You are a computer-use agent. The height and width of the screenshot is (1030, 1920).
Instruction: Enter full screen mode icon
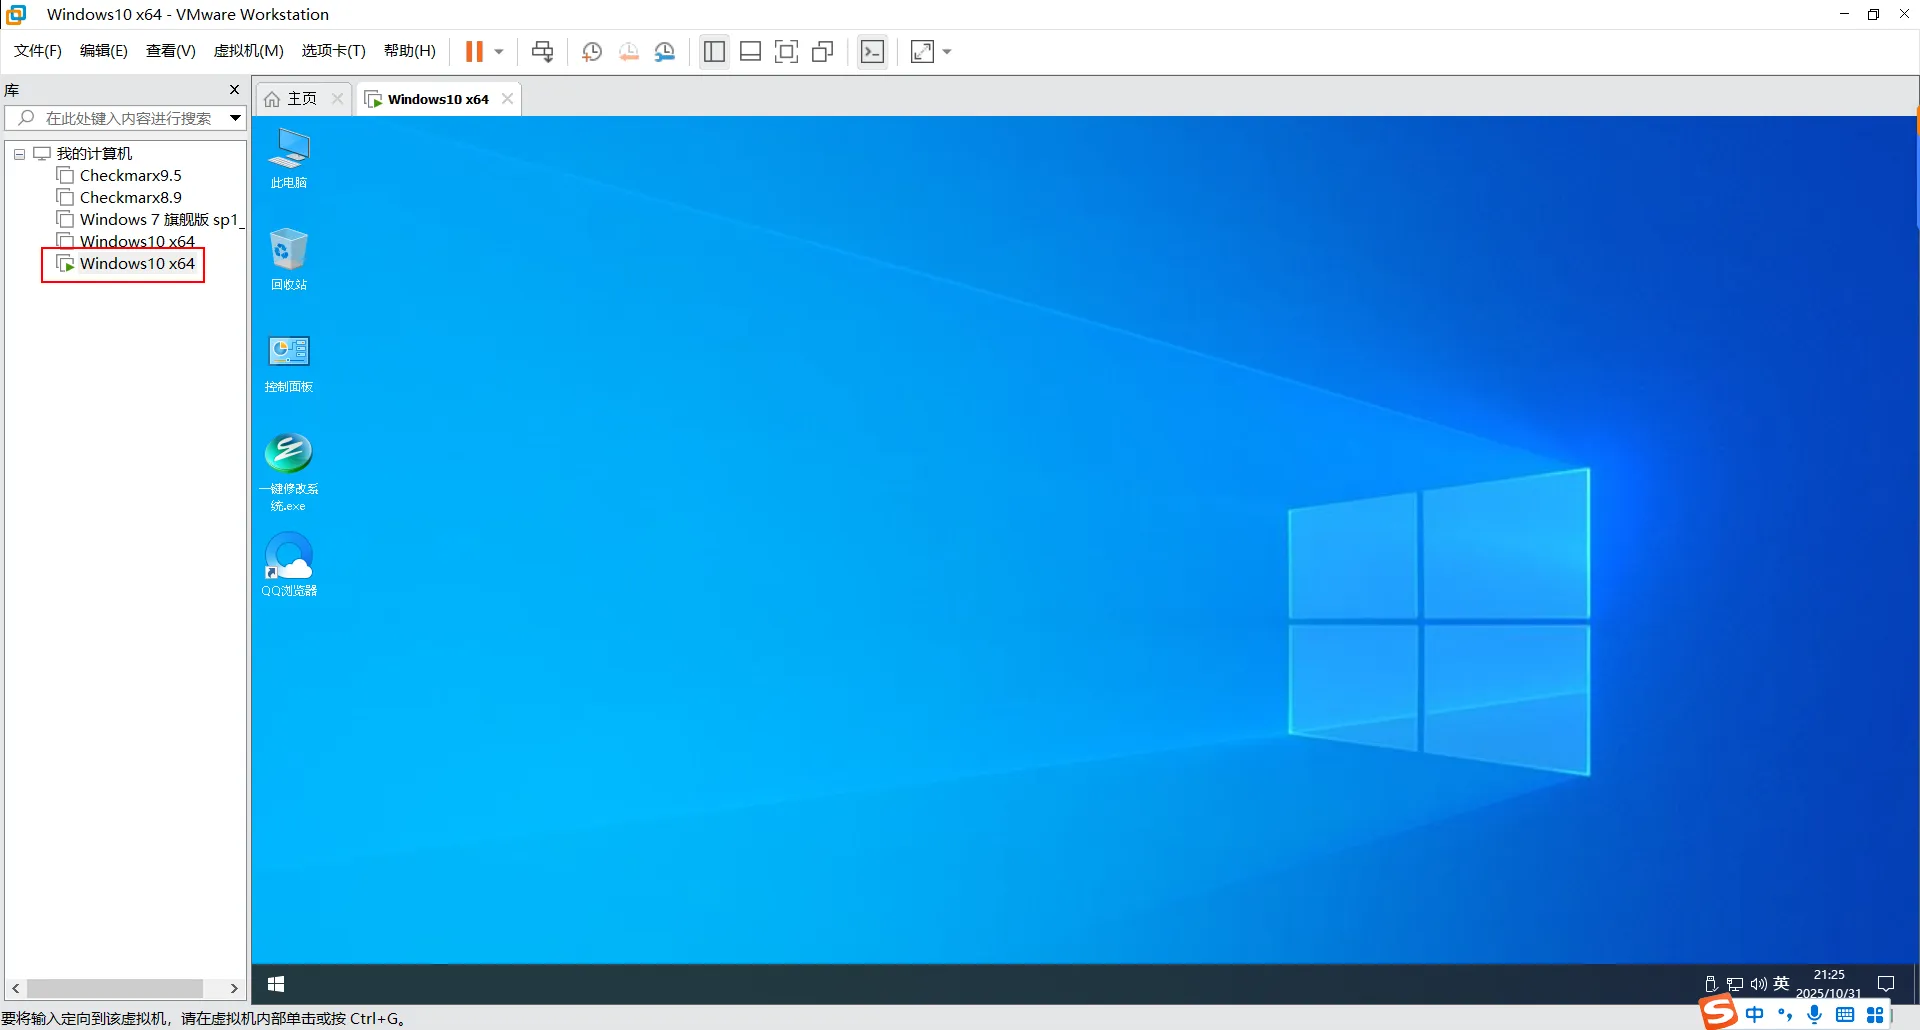(x=787, y=52)
